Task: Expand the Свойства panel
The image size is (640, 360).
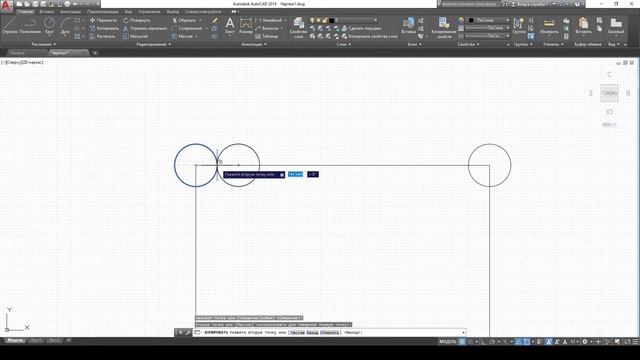Action: click(468, 44)
